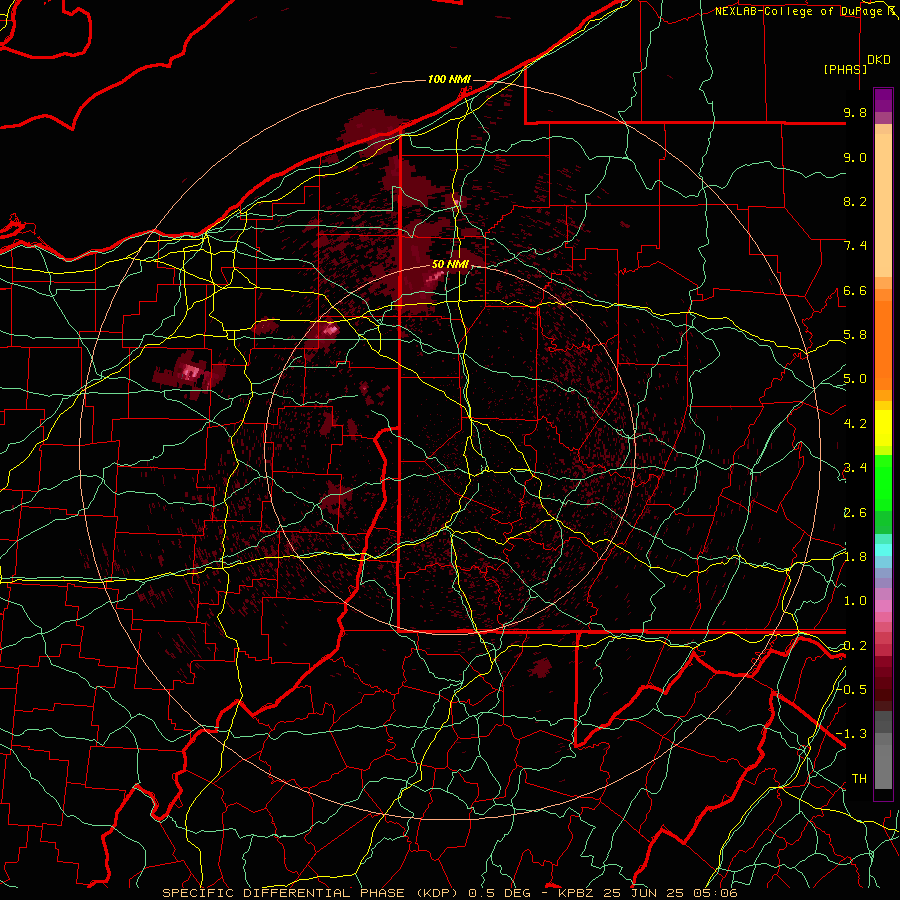Screen dimensions: 900x900
Task: Pick the pale peach segment beside 8.2
Action: click(x=883, y=205)
